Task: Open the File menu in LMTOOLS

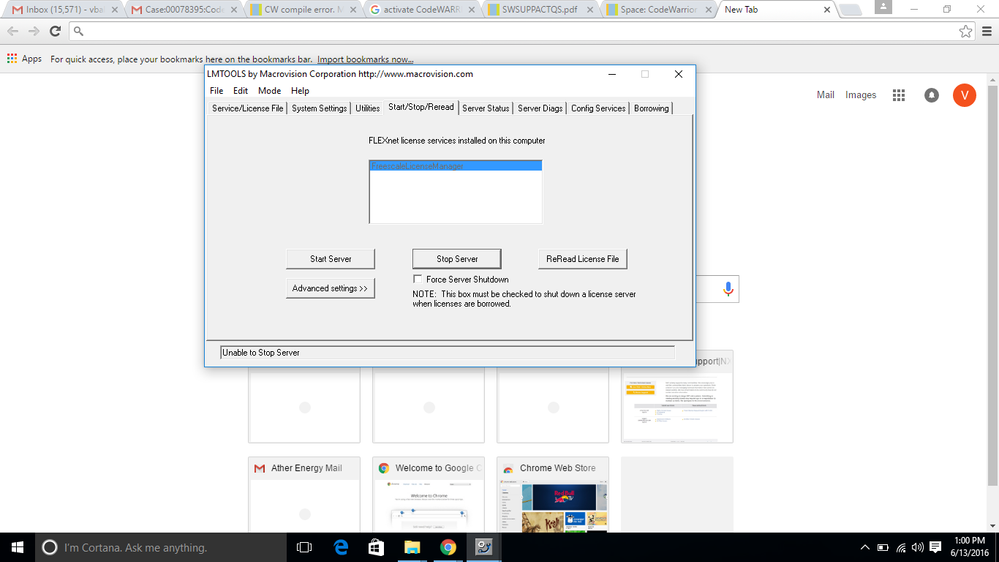Action: [x=217, y=91]
